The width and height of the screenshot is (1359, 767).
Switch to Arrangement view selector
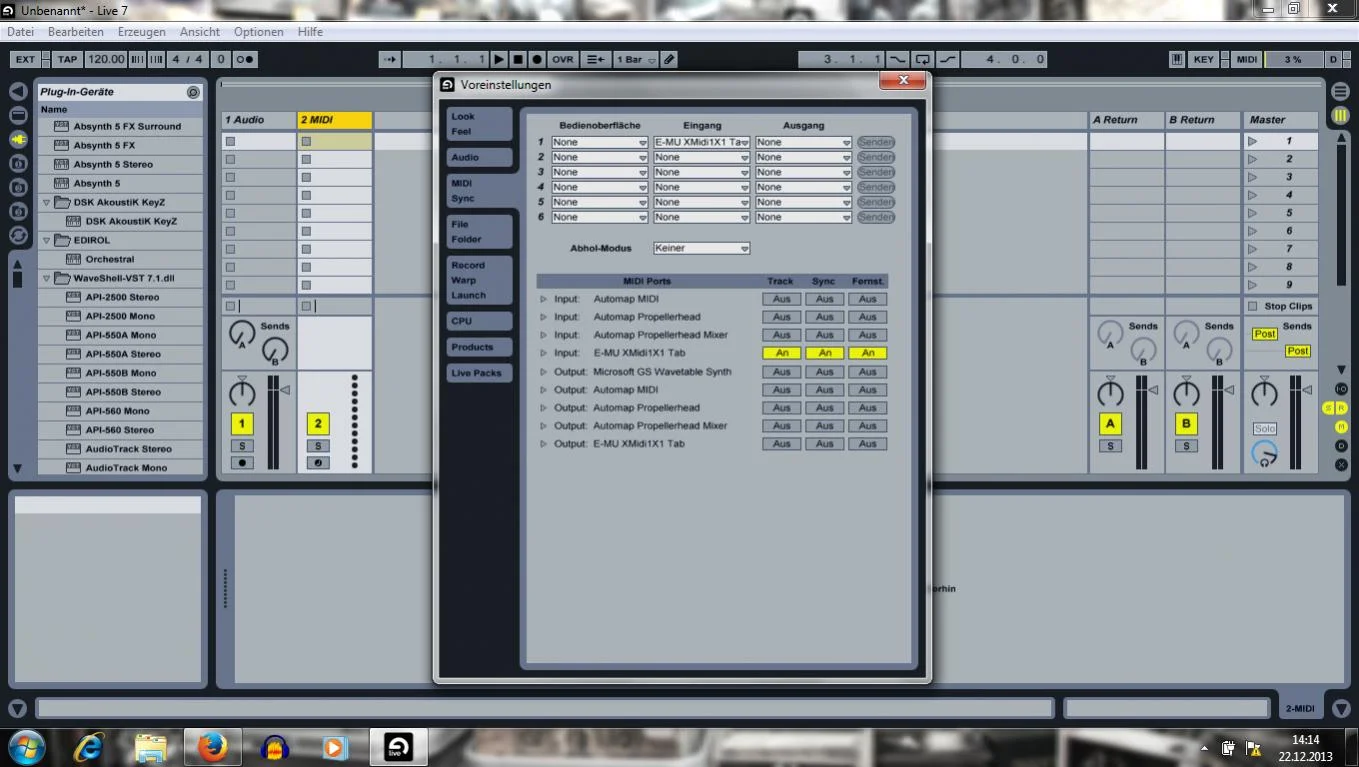tap(1341, 92)
